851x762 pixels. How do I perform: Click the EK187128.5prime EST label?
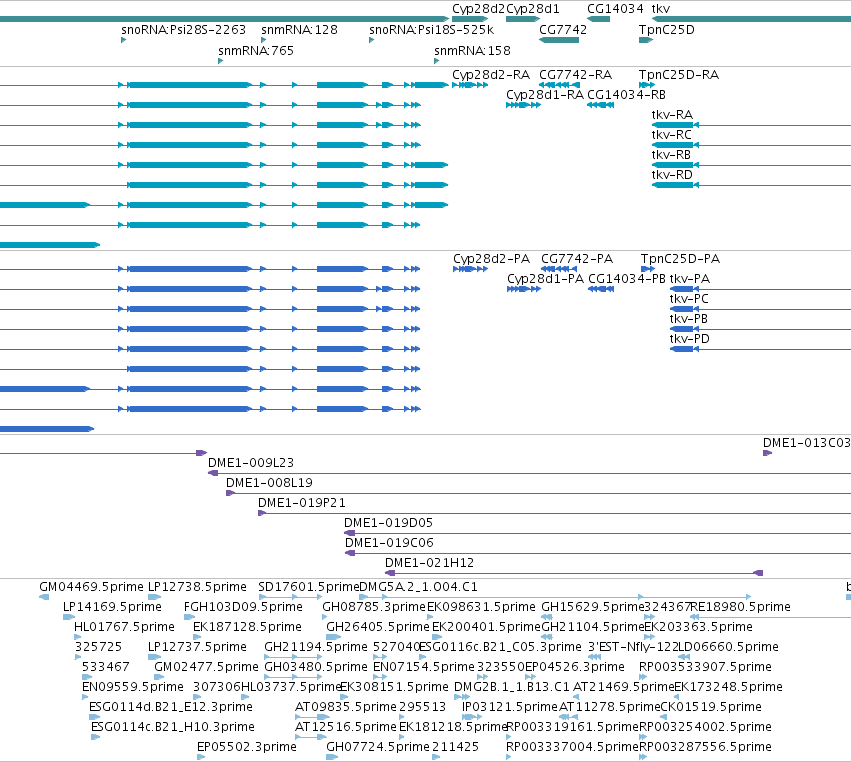(247, 627)
